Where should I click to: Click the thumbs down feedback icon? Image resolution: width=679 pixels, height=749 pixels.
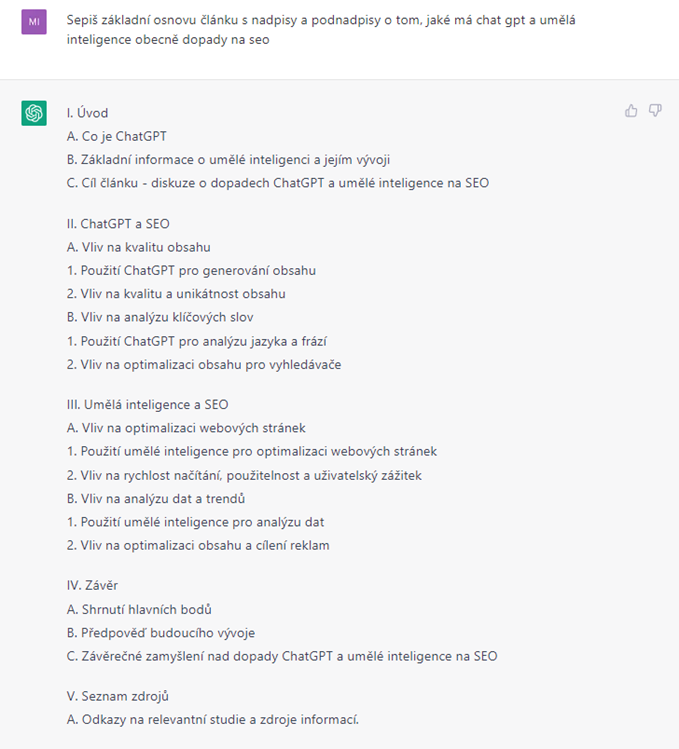pos(655,111)
